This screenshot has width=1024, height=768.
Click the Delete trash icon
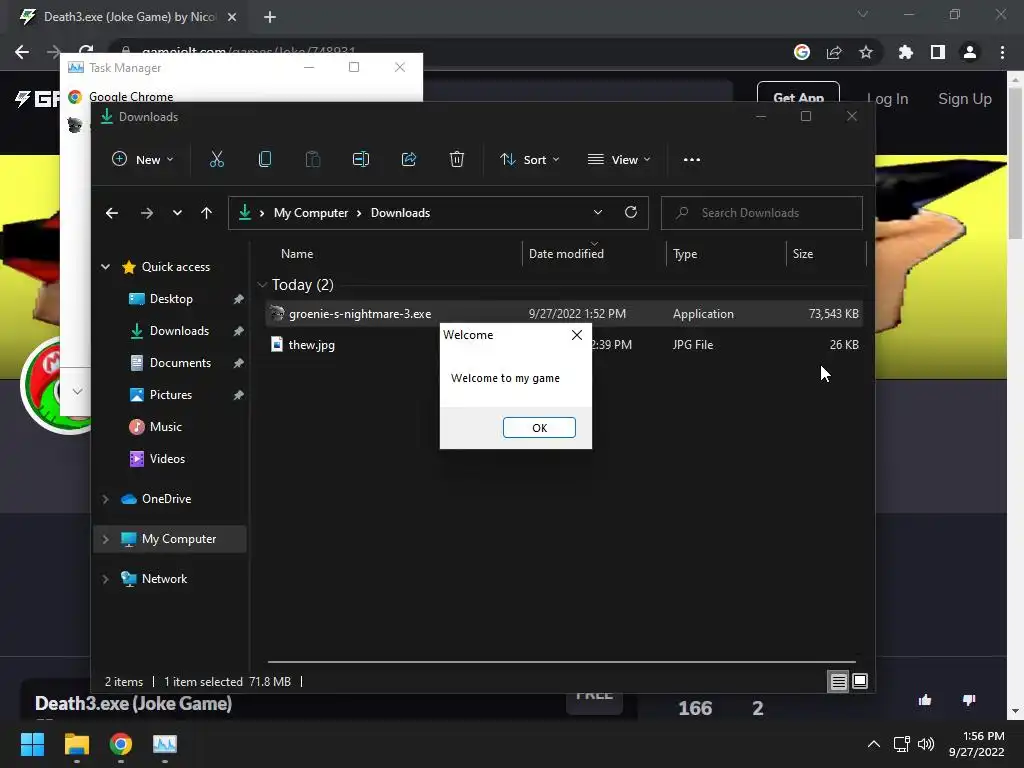[x=456, y=159]
